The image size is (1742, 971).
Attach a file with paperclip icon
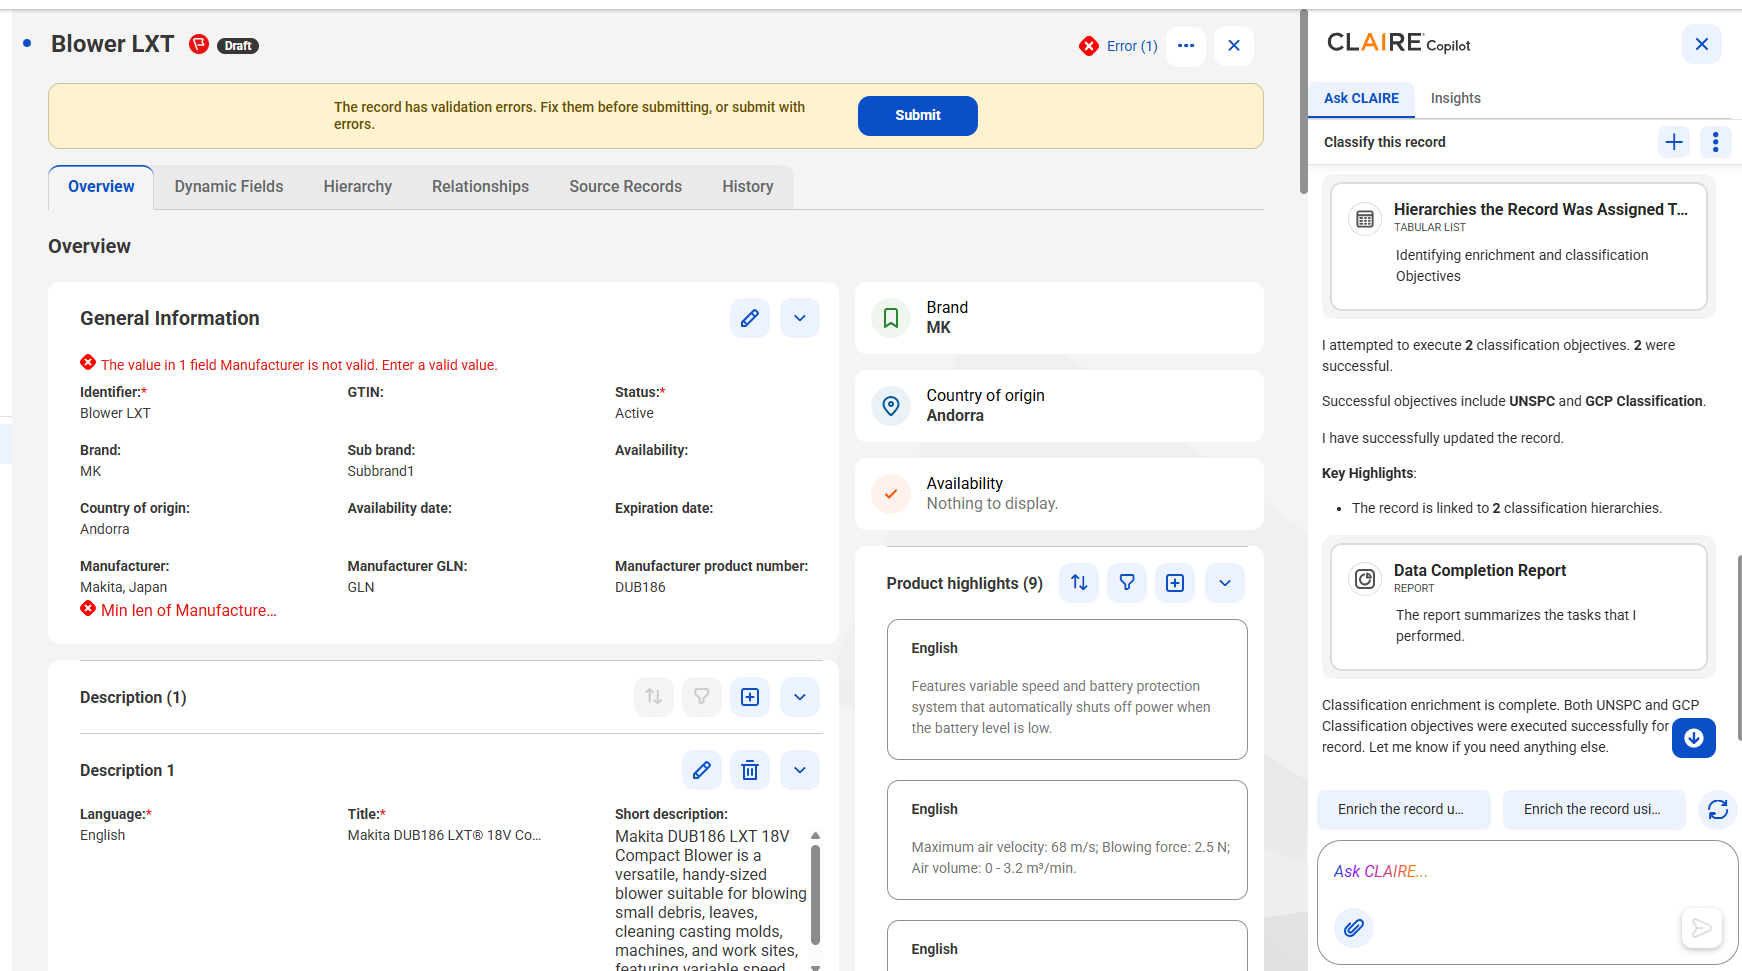coord(1354,928)
